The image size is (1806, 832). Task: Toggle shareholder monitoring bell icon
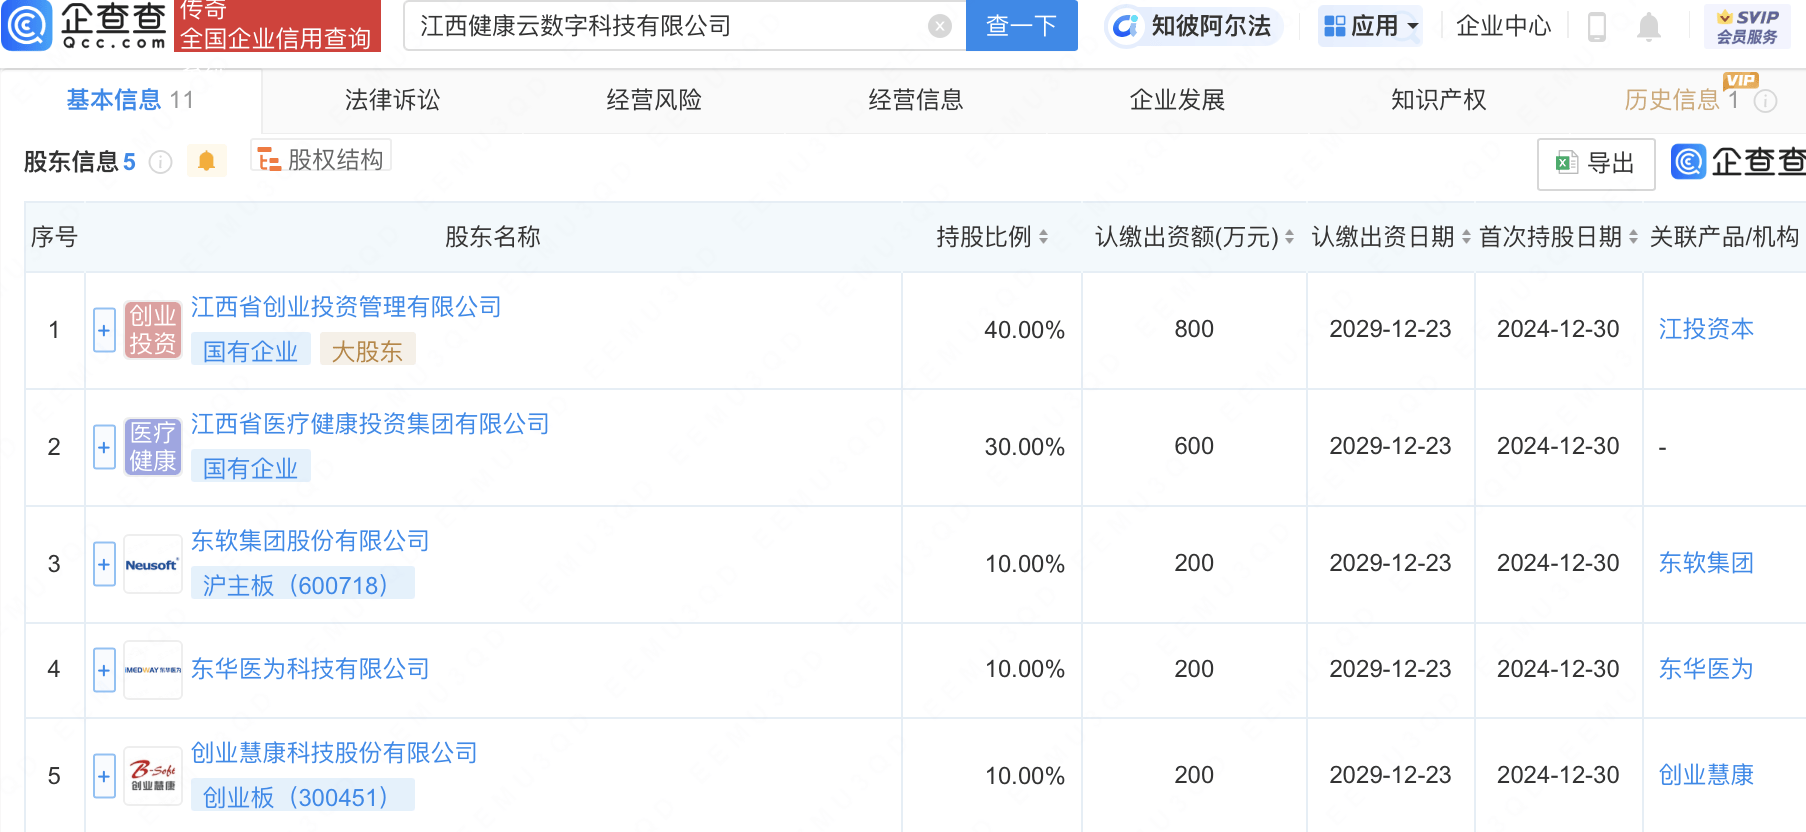(206, 161)
